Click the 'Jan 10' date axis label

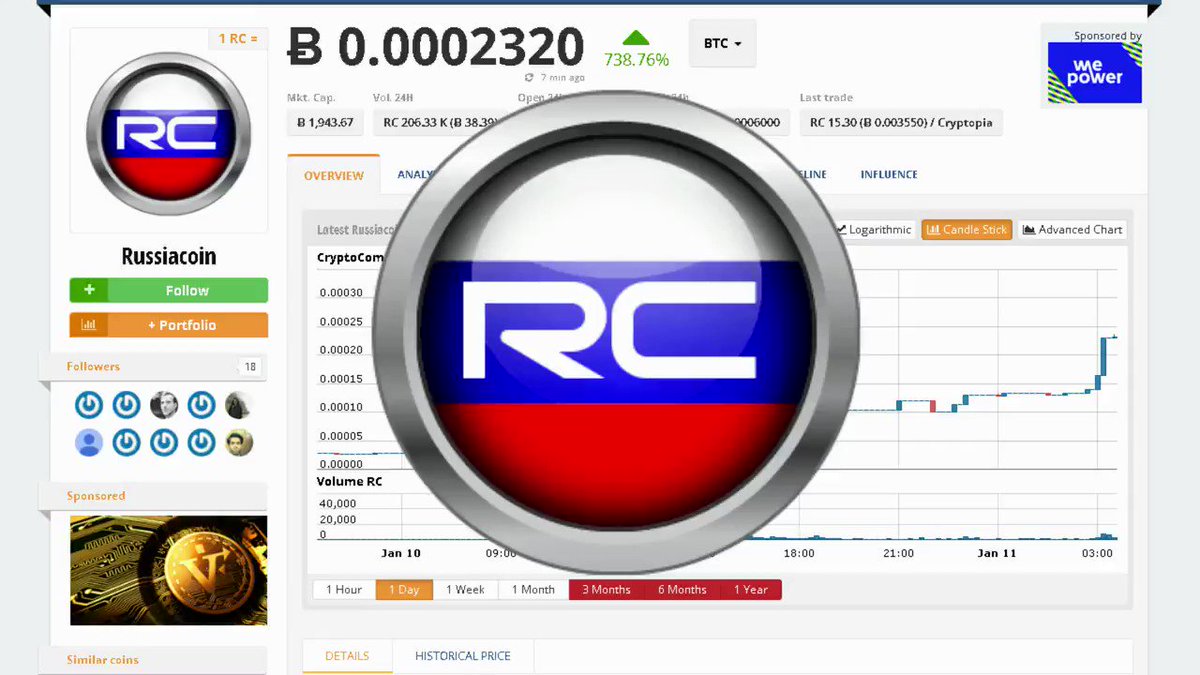[401, 553]
